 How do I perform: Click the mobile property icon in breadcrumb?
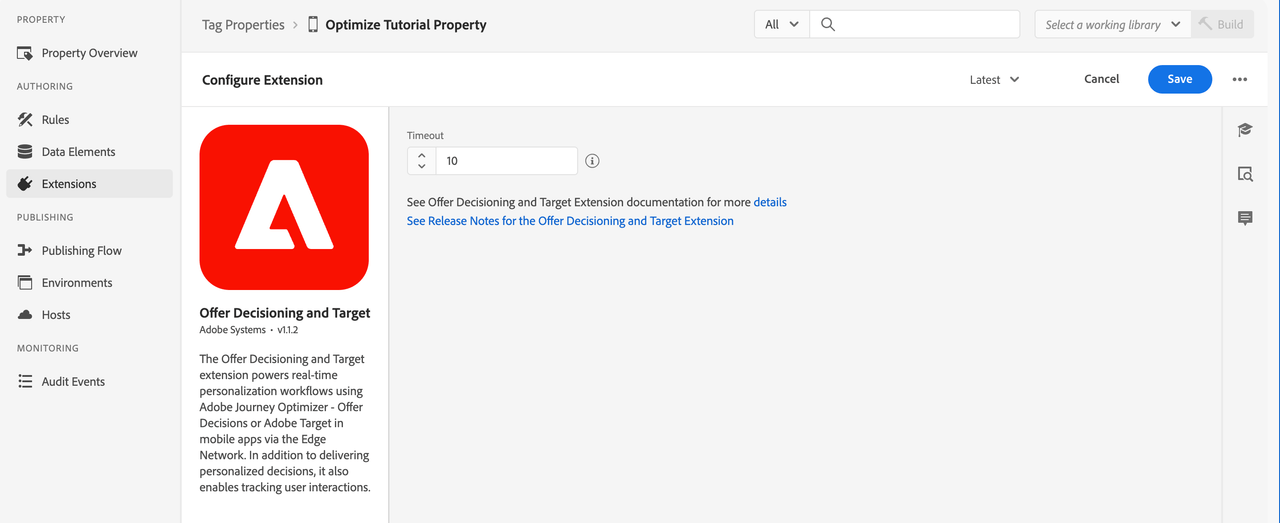click(313, 25)
